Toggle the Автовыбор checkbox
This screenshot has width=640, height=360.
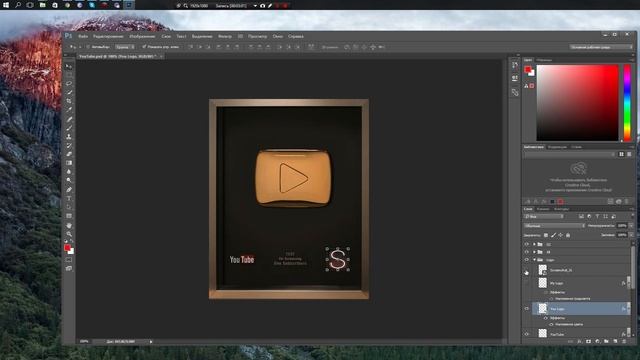pyautogui.click(x=88, y=47)
